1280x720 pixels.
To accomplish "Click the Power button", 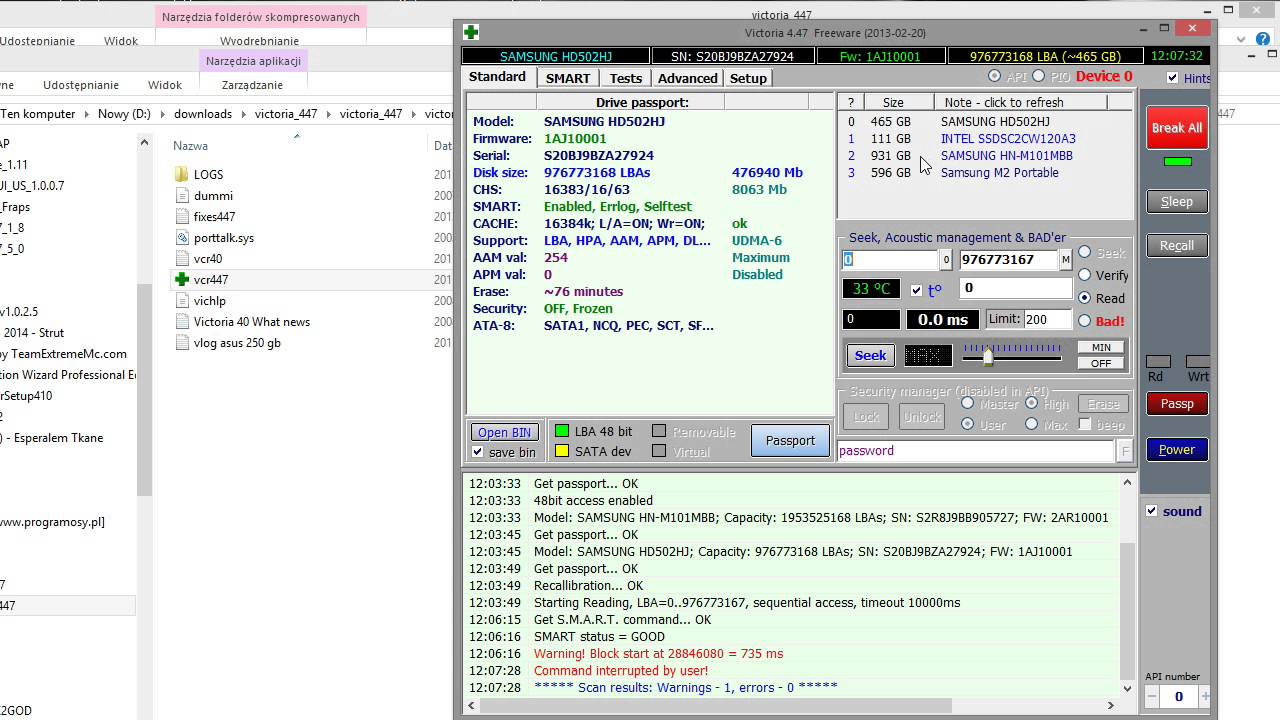I will [1177, 450].
